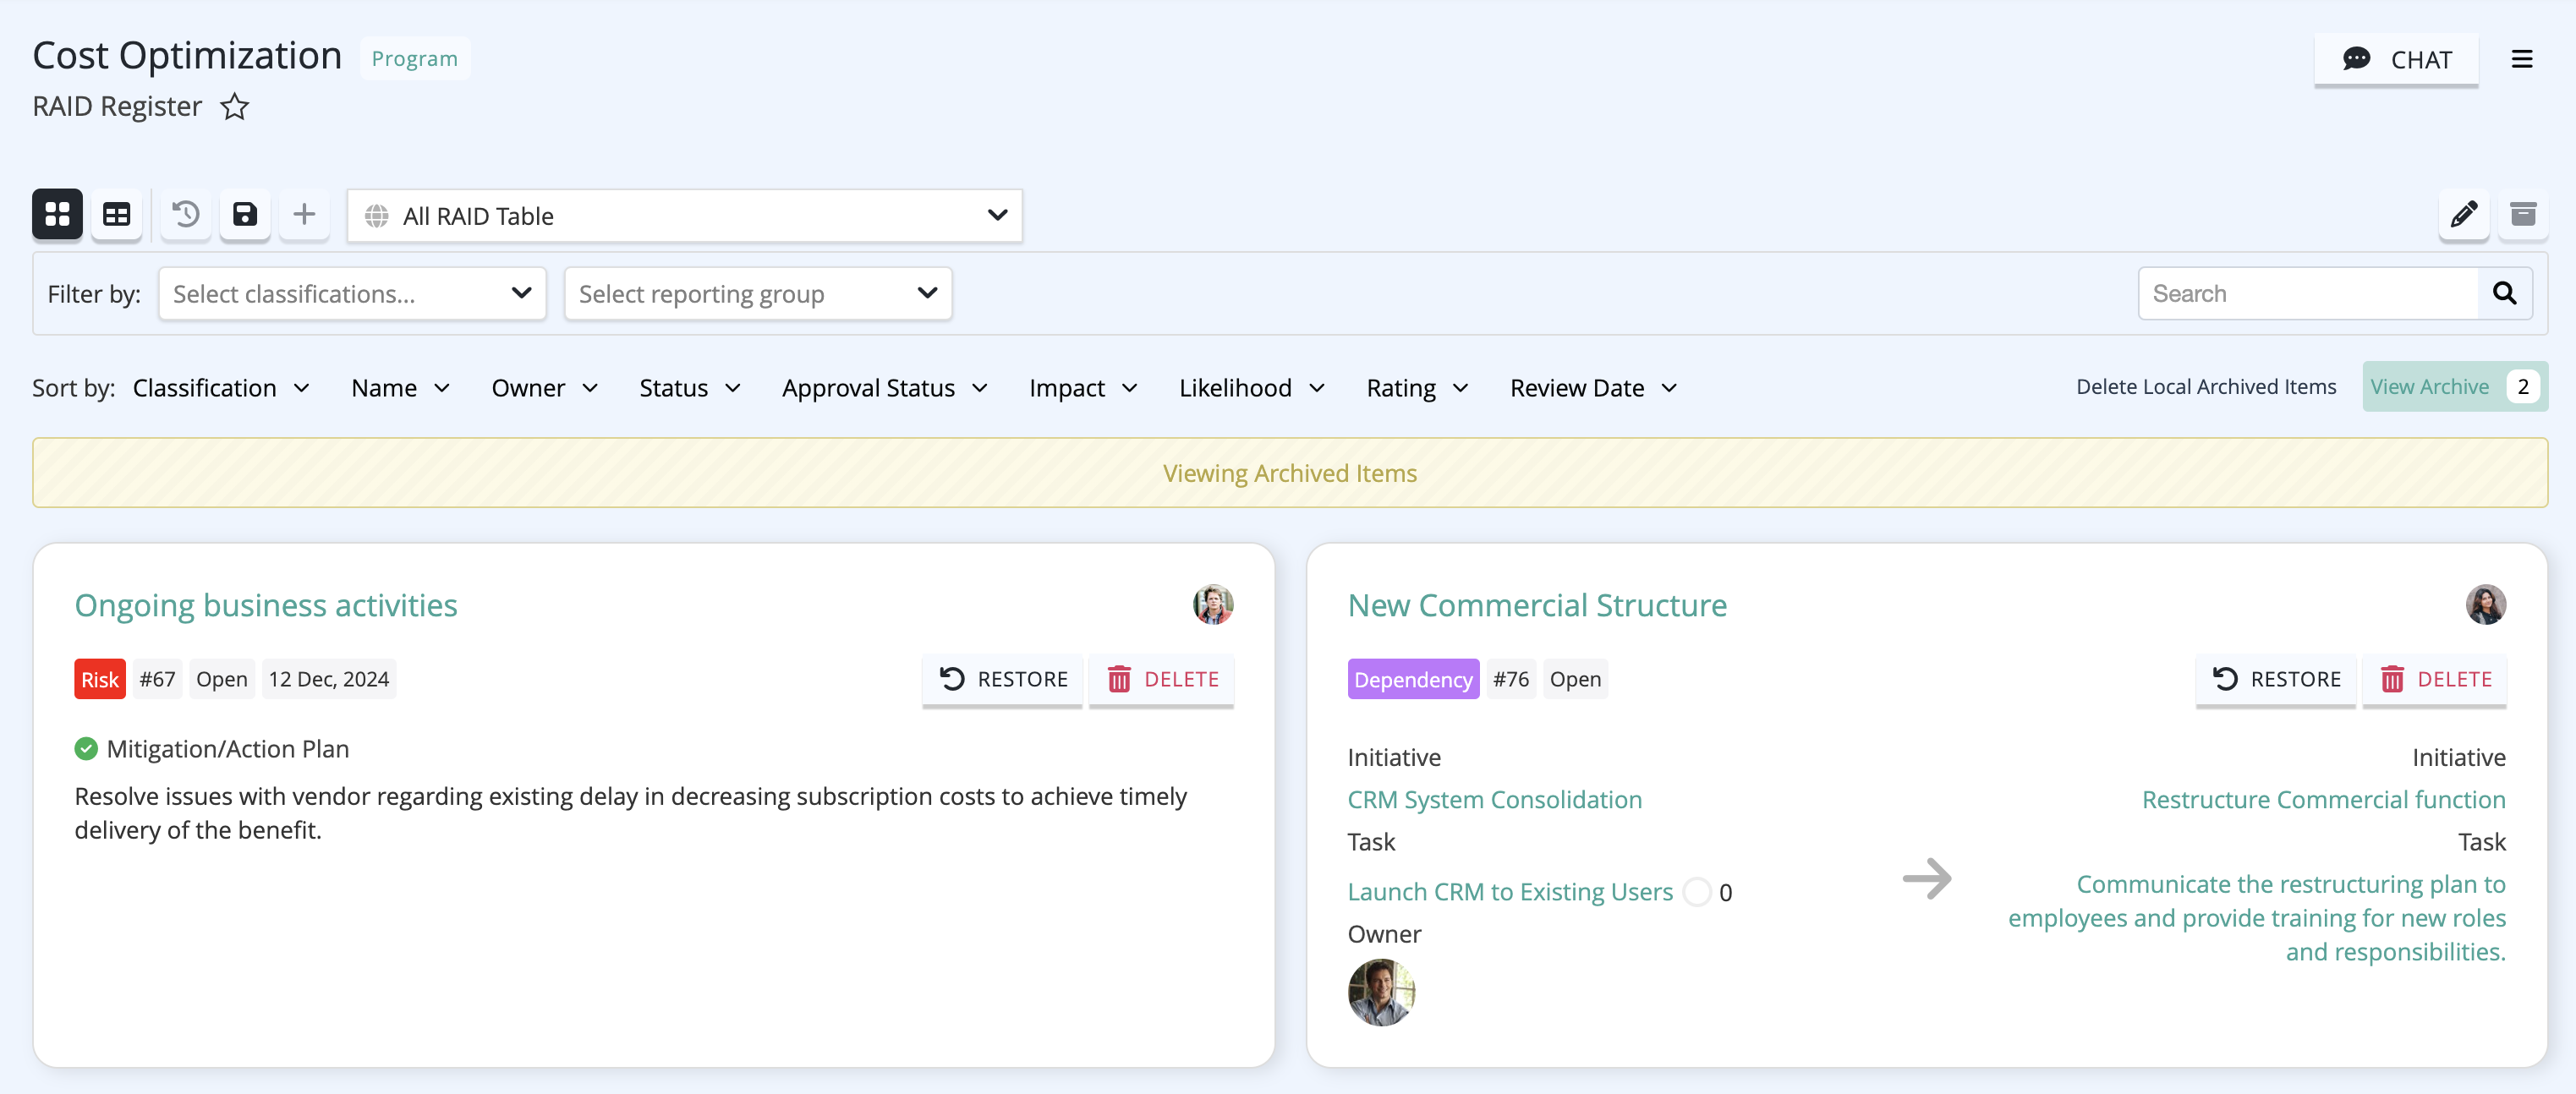Image resolution: width=2576 pixels, height=1094 pixels.
Task: Open Select reporting group filter
Action: click(x=758, y=293)
